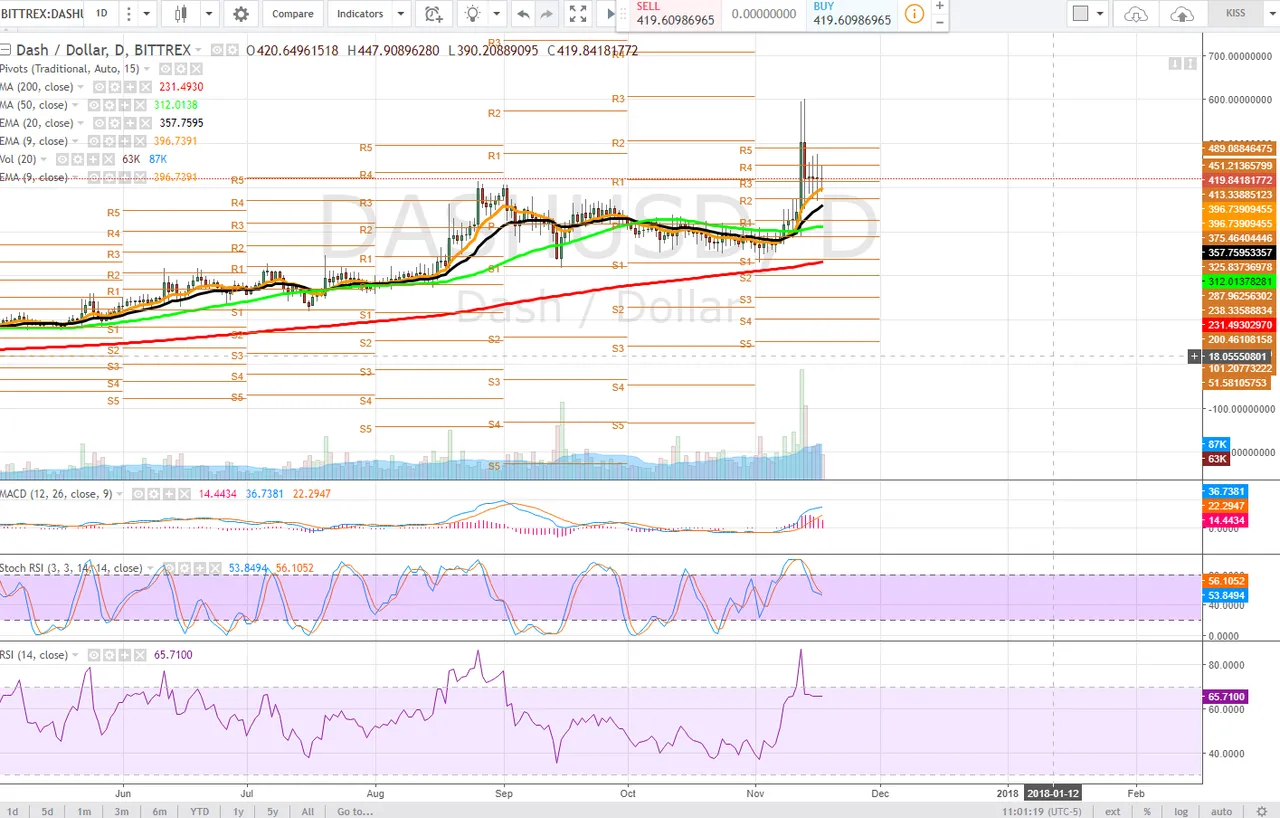
Task: Open the ideas lightbulb dropdown arrow
Action: tap(497, 14)
